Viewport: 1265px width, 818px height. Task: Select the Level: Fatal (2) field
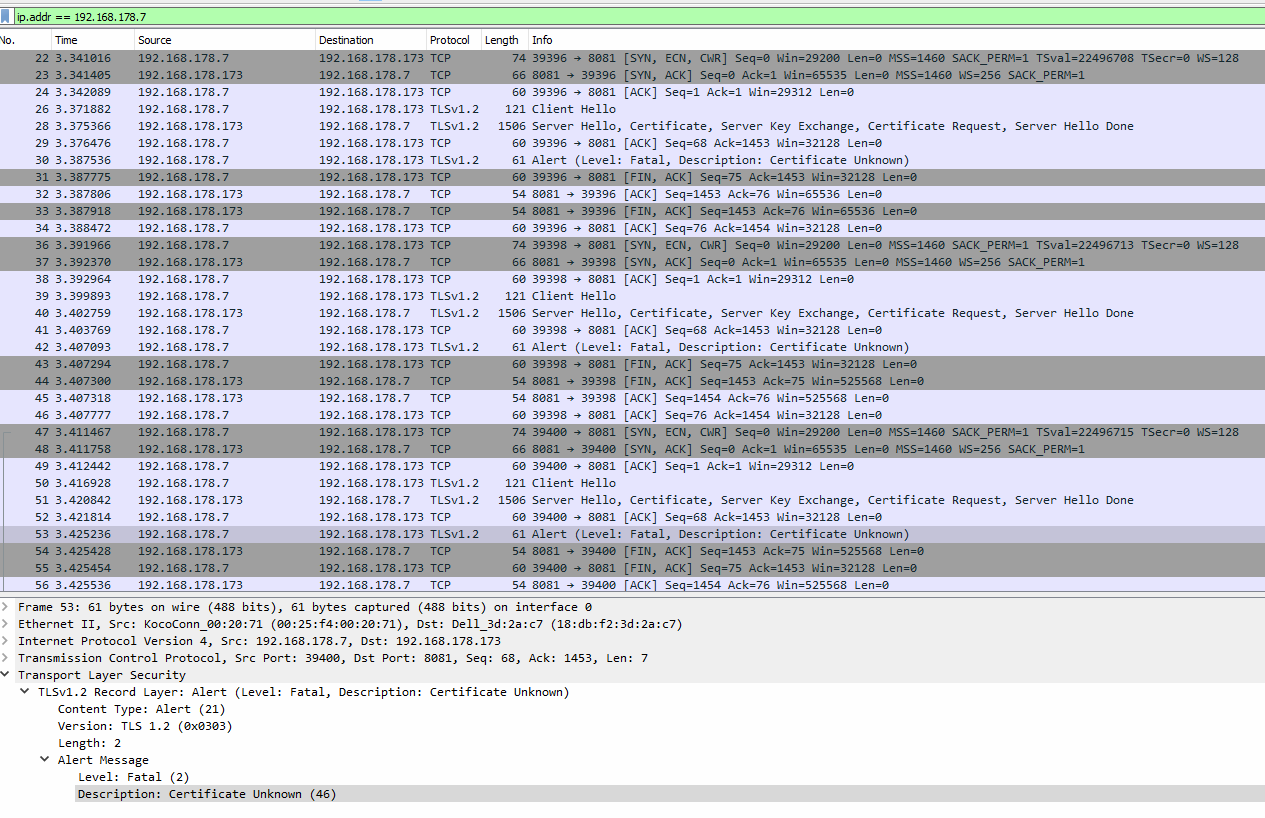point(133,777)
